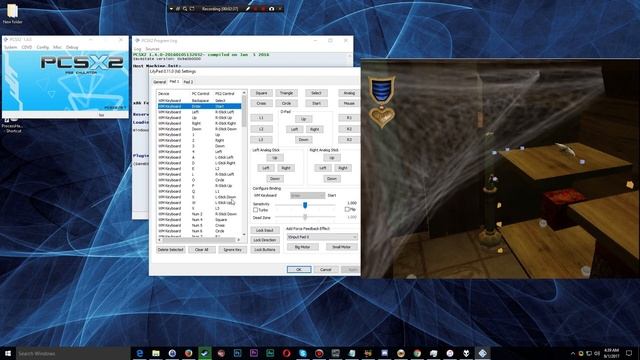This screenshot has height=360, width=640.
Task: Click the Small Motor button
Action: (341, 247)
